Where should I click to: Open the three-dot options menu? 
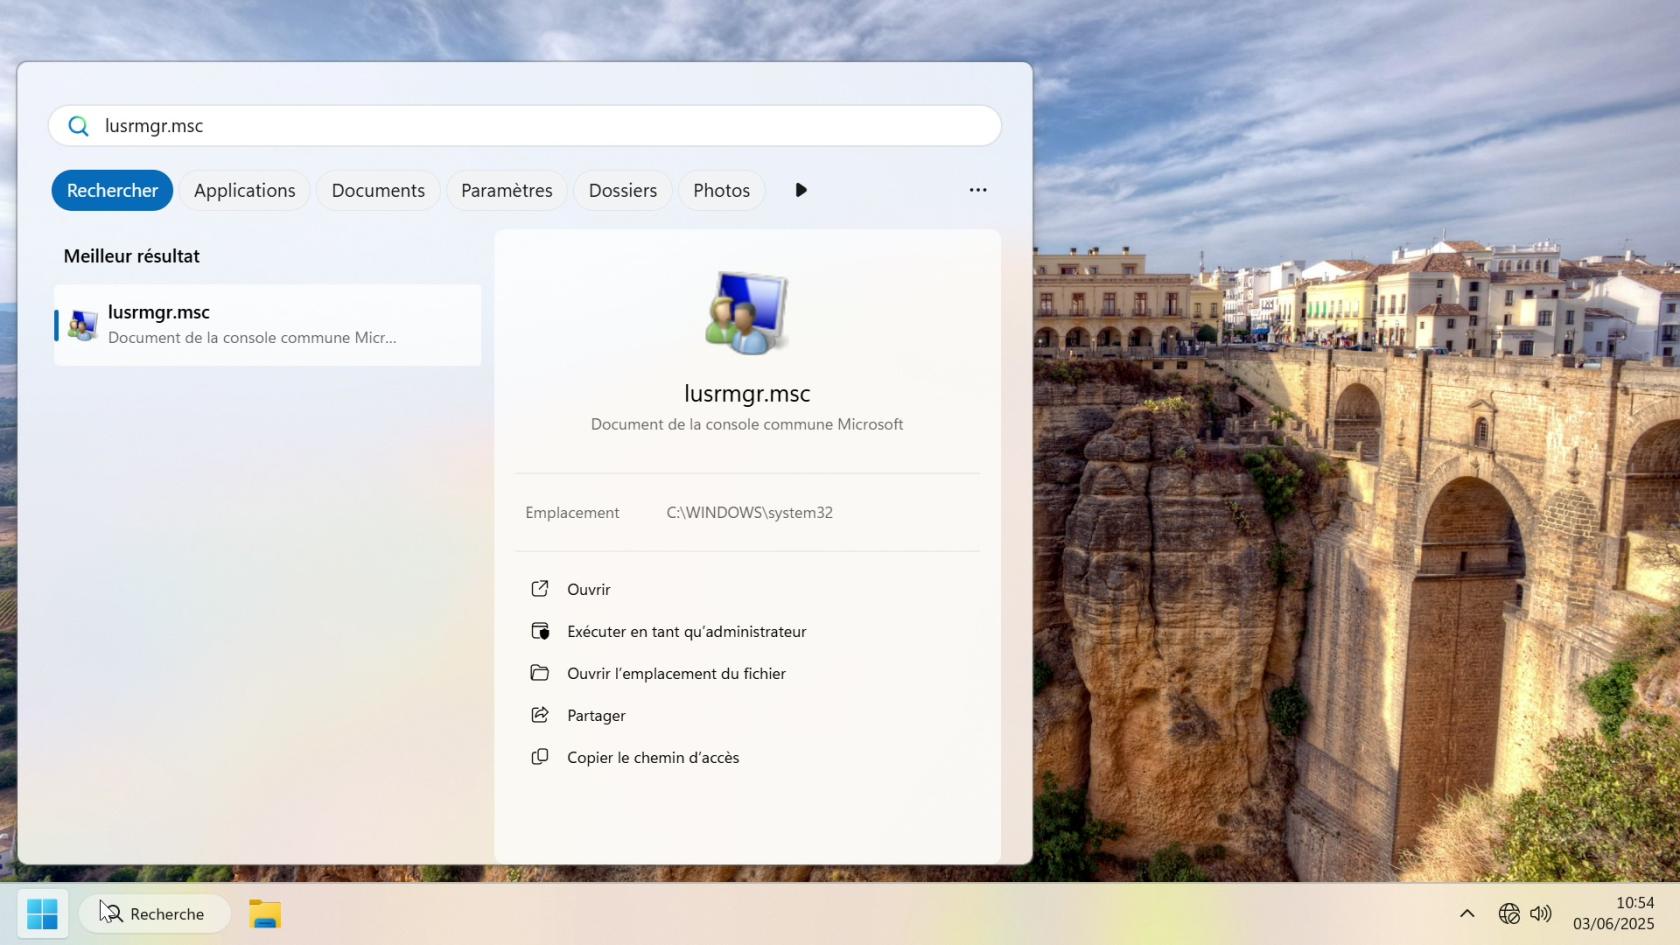pos(978,190)
